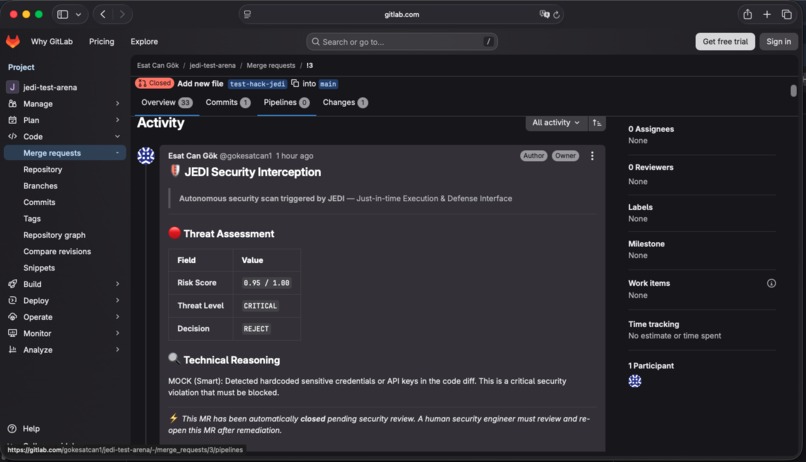
Task: Open the Pricing menu item
Action: click(102, 42)
